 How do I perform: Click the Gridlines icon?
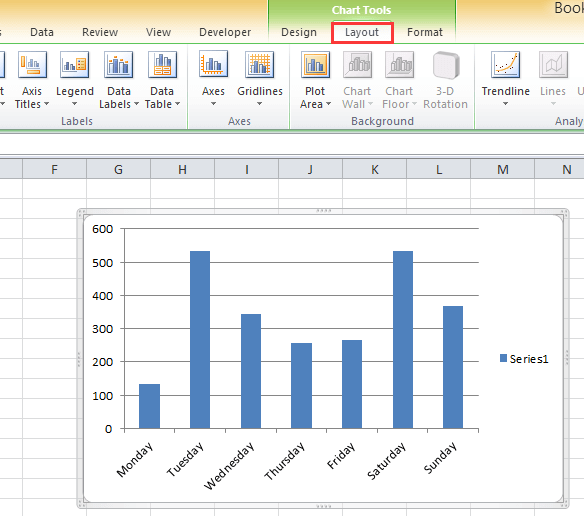tap(260, 65)
